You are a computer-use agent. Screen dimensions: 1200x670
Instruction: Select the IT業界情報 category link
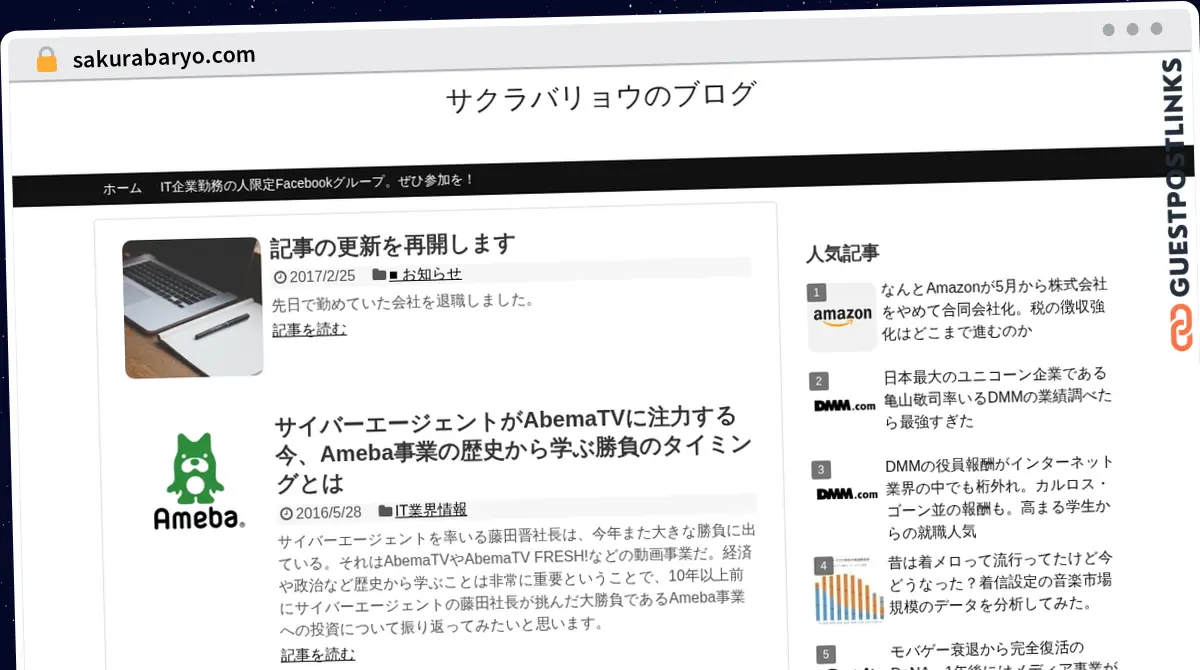(430, 510)
